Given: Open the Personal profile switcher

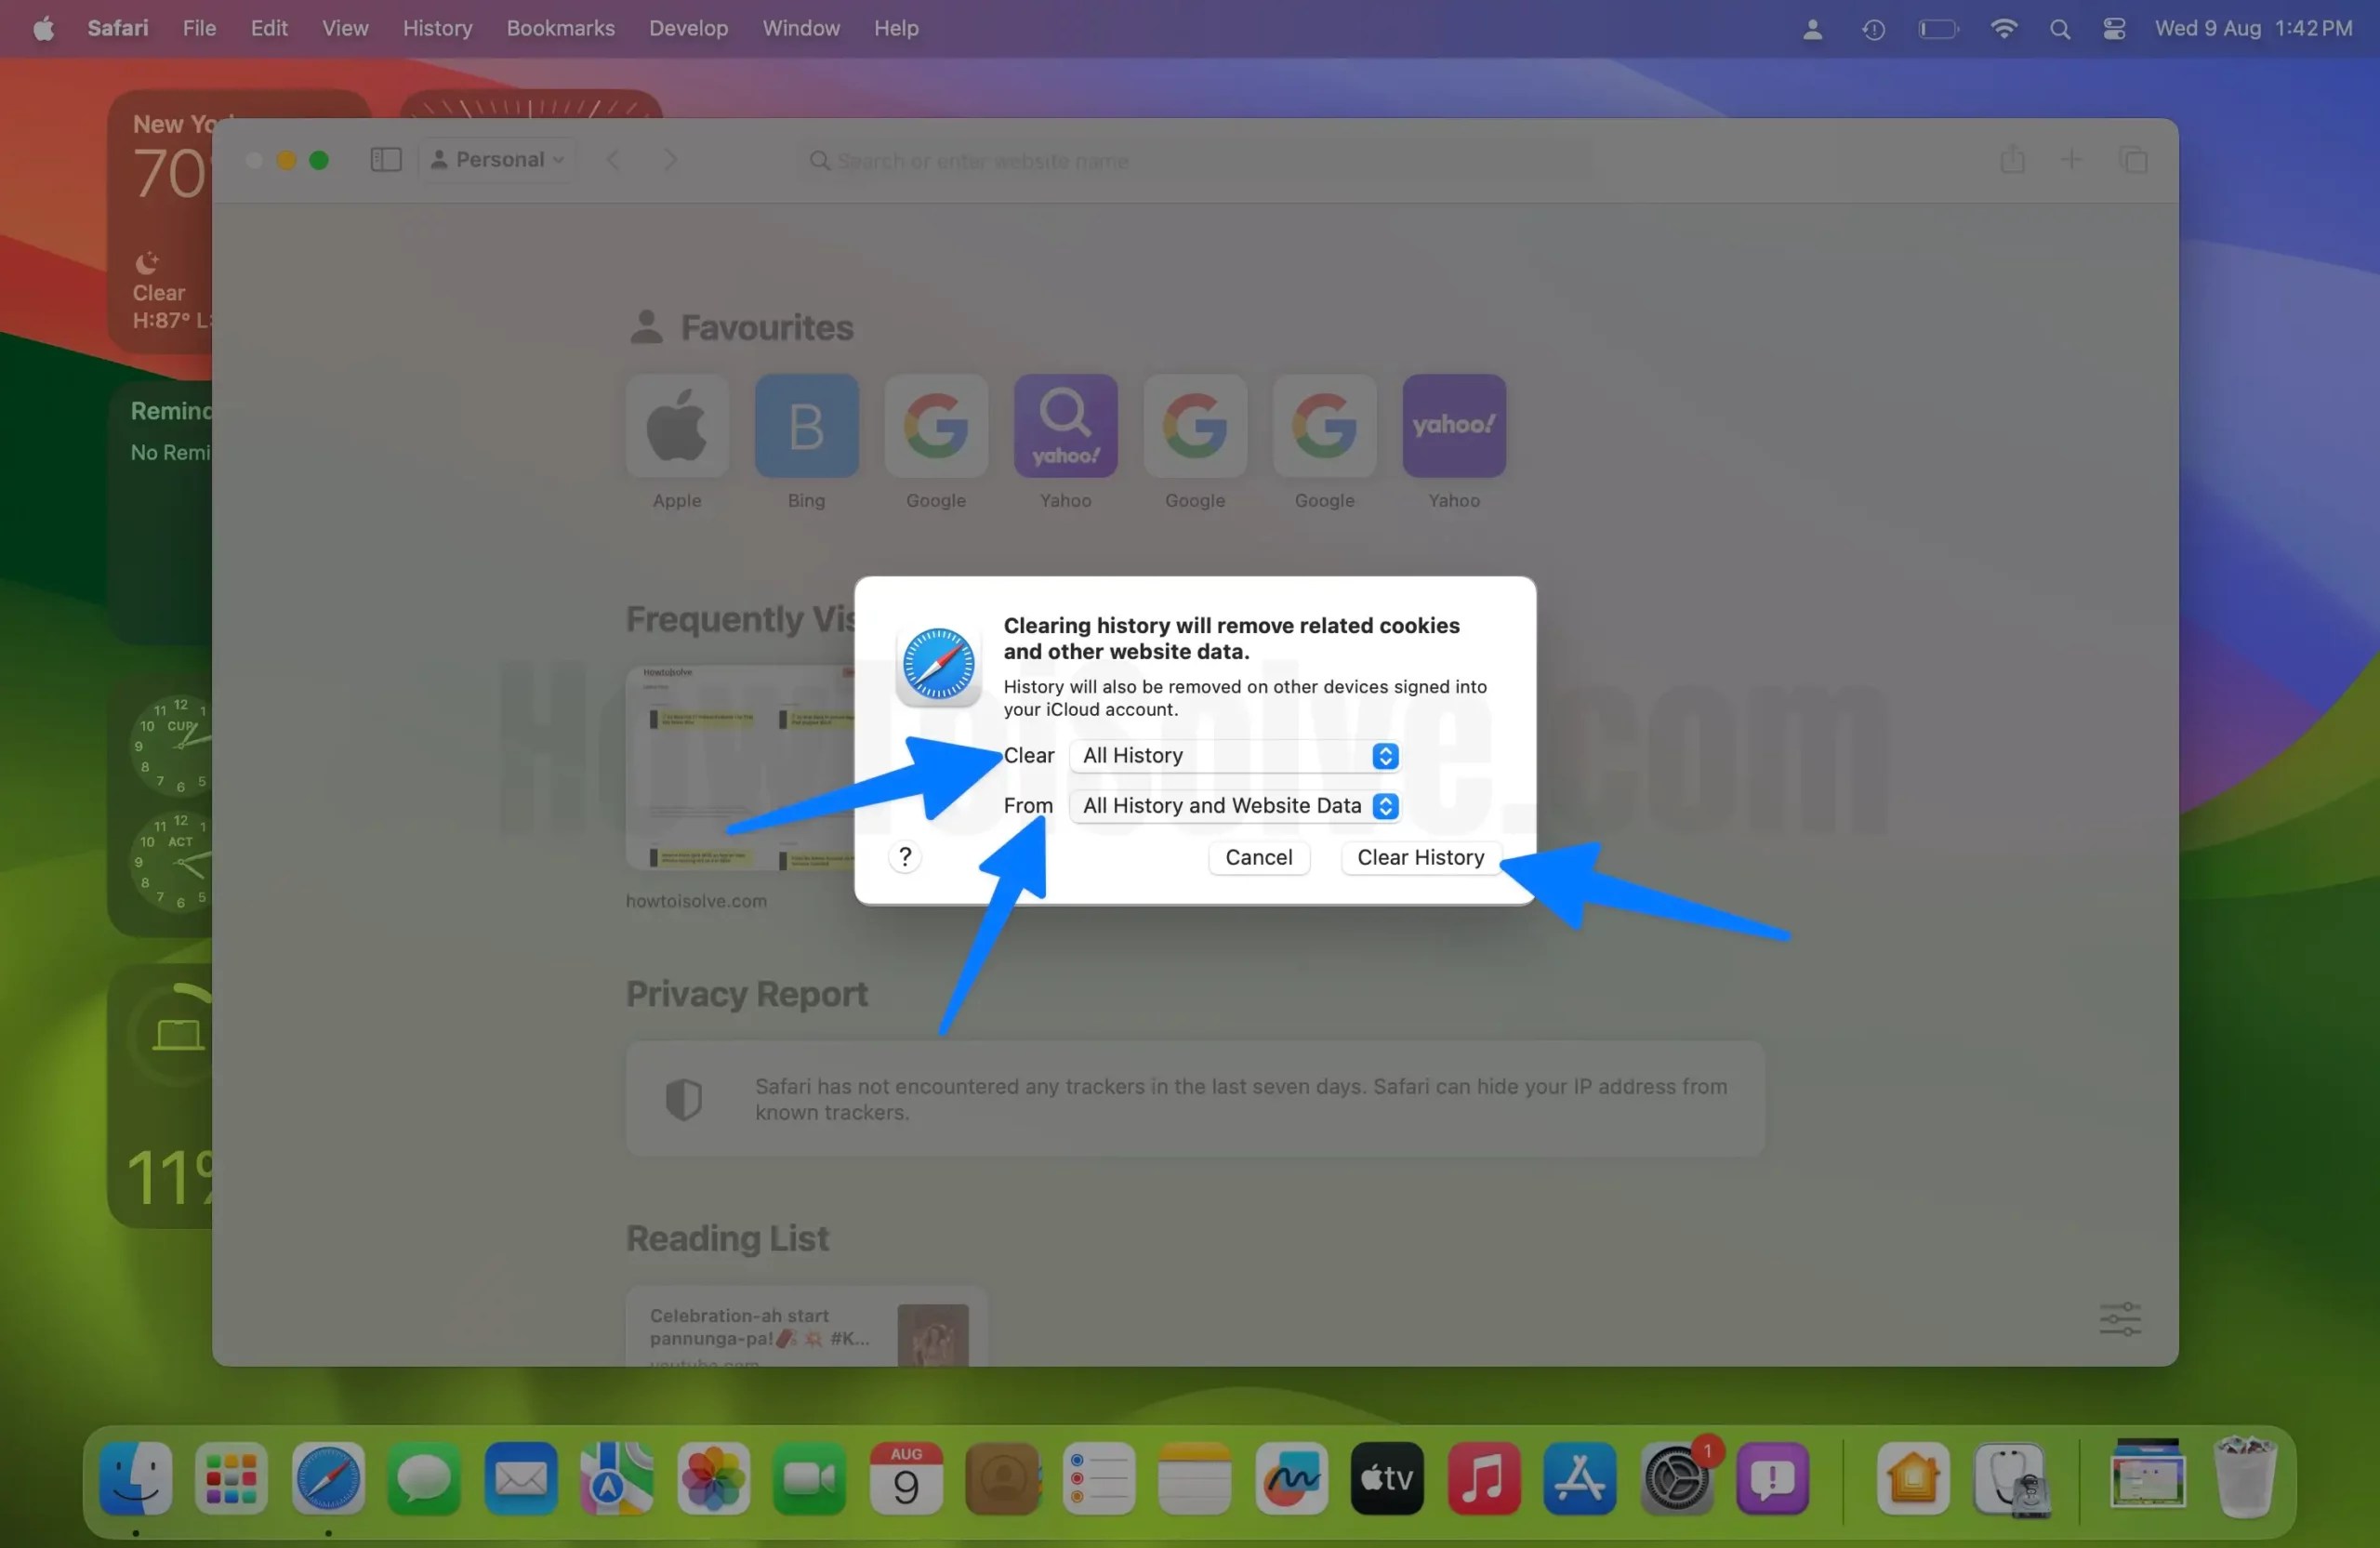Looking at the screenshot, I should 497,159.
